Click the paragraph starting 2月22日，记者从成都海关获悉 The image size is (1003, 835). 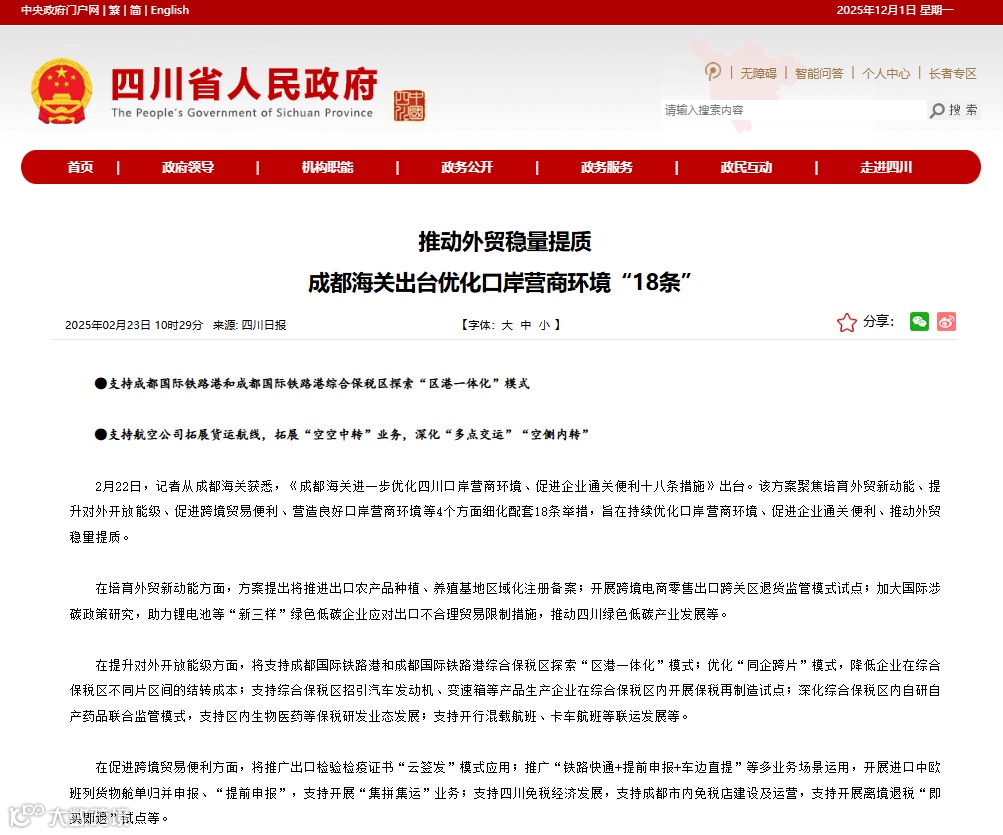505,511
